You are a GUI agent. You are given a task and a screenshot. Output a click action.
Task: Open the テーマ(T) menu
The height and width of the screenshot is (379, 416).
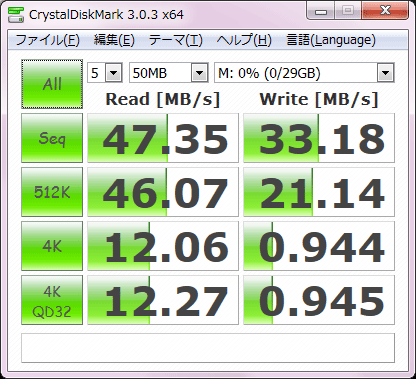[175, 40]
